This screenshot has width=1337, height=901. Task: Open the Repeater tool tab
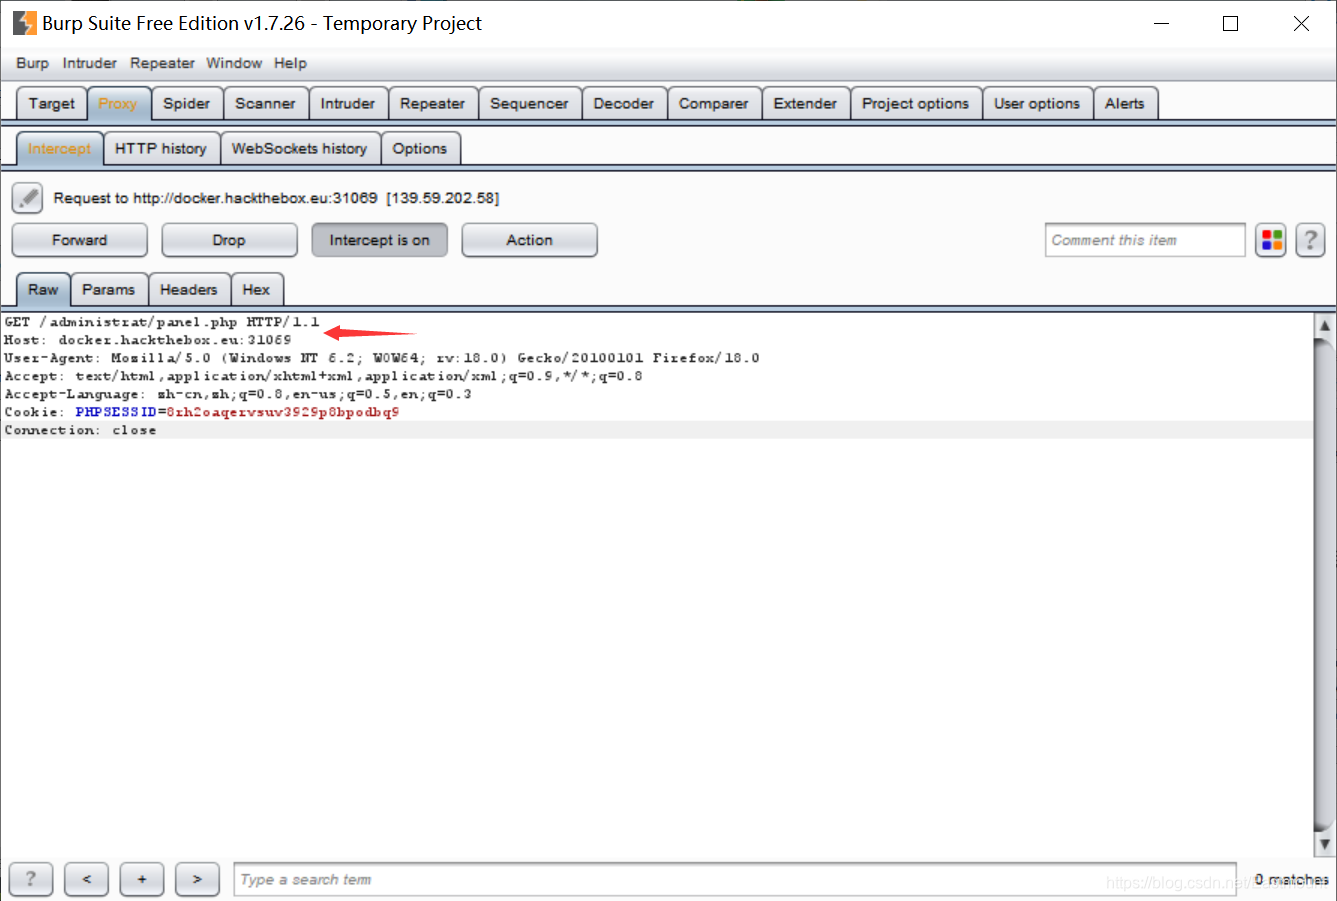[432, 104]
